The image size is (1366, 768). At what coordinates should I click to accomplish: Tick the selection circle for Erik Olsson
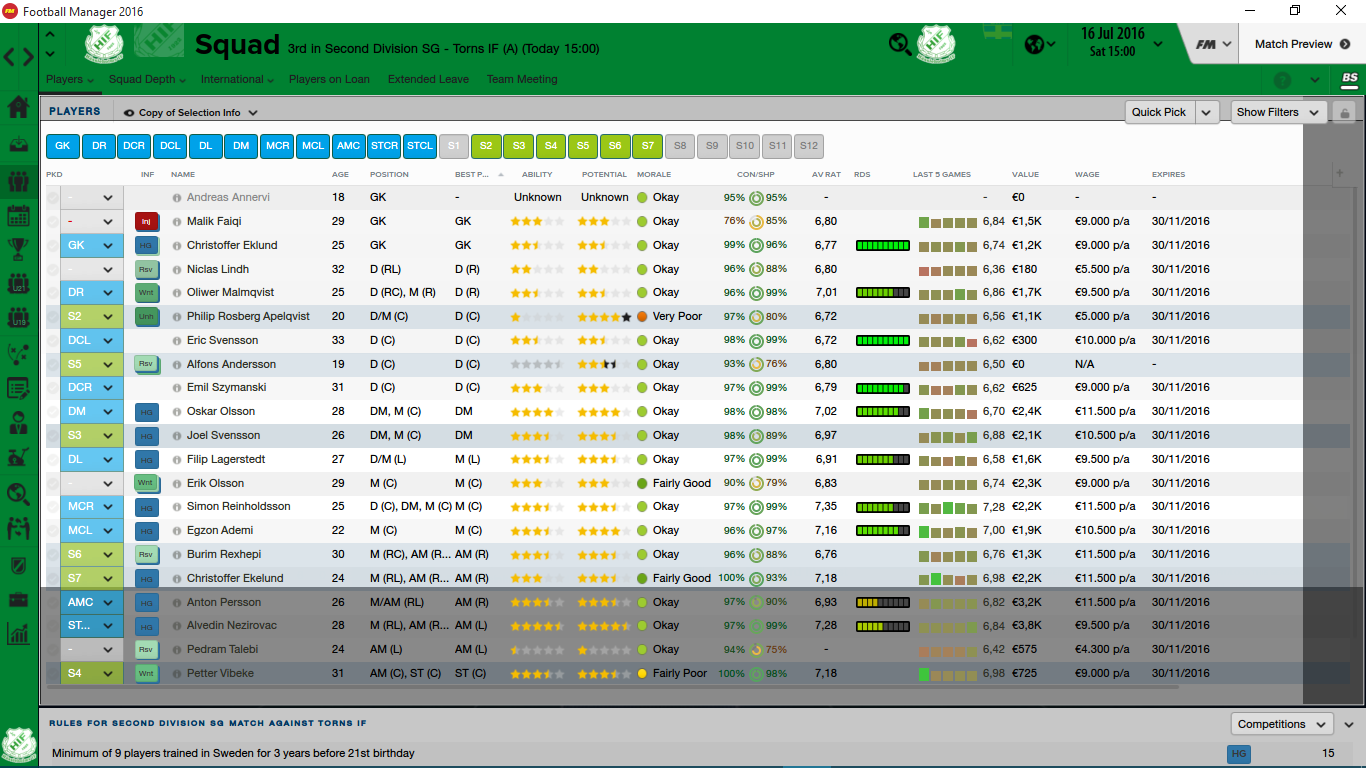point(53,484)
